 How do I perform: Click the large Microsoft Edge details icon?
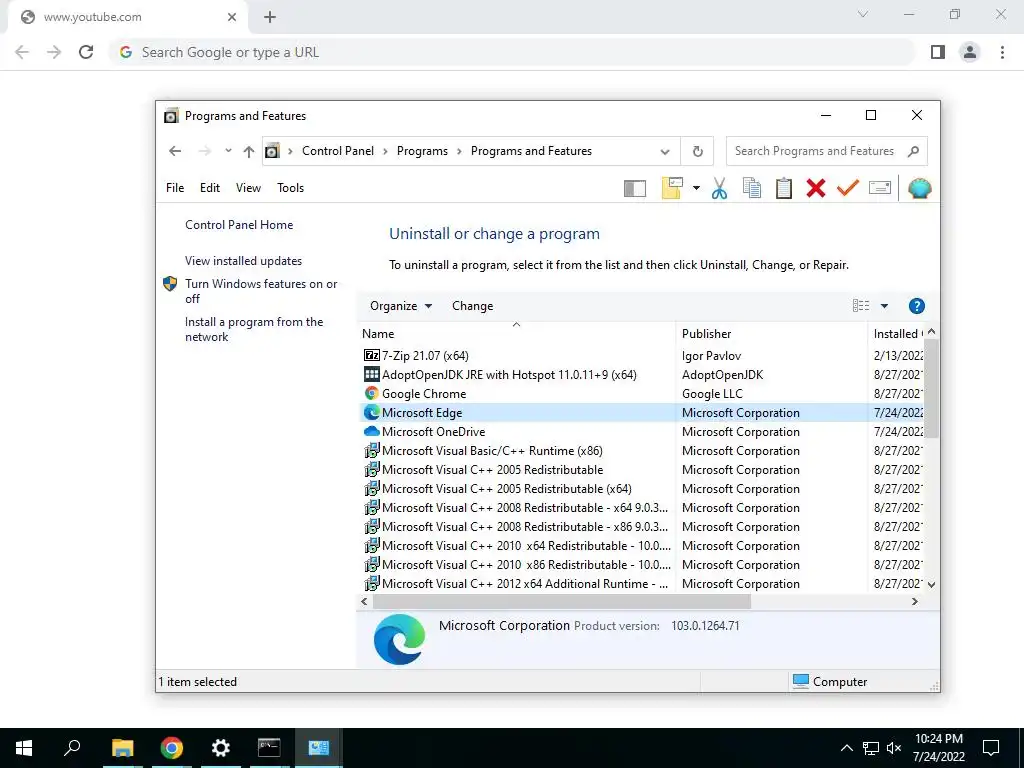399,639
